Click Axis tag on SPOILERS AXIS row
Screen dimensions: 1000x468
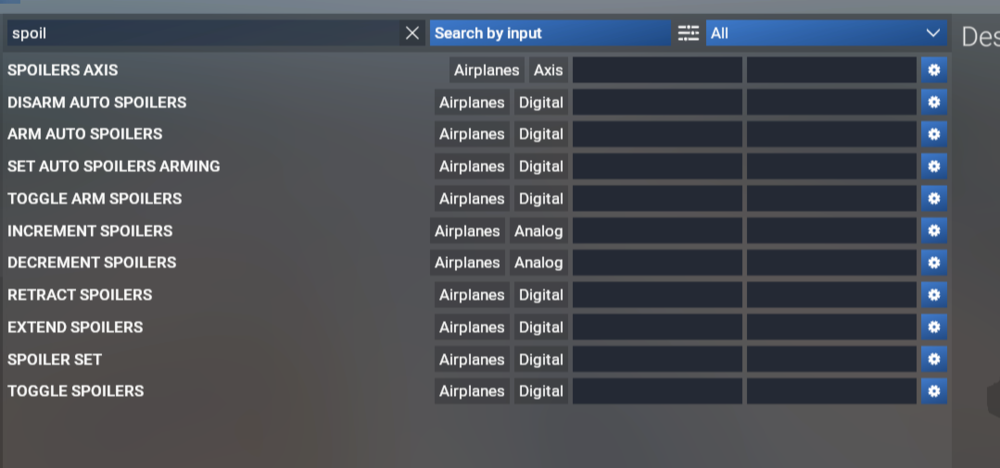pyautogui.click(x=548, y=70)
